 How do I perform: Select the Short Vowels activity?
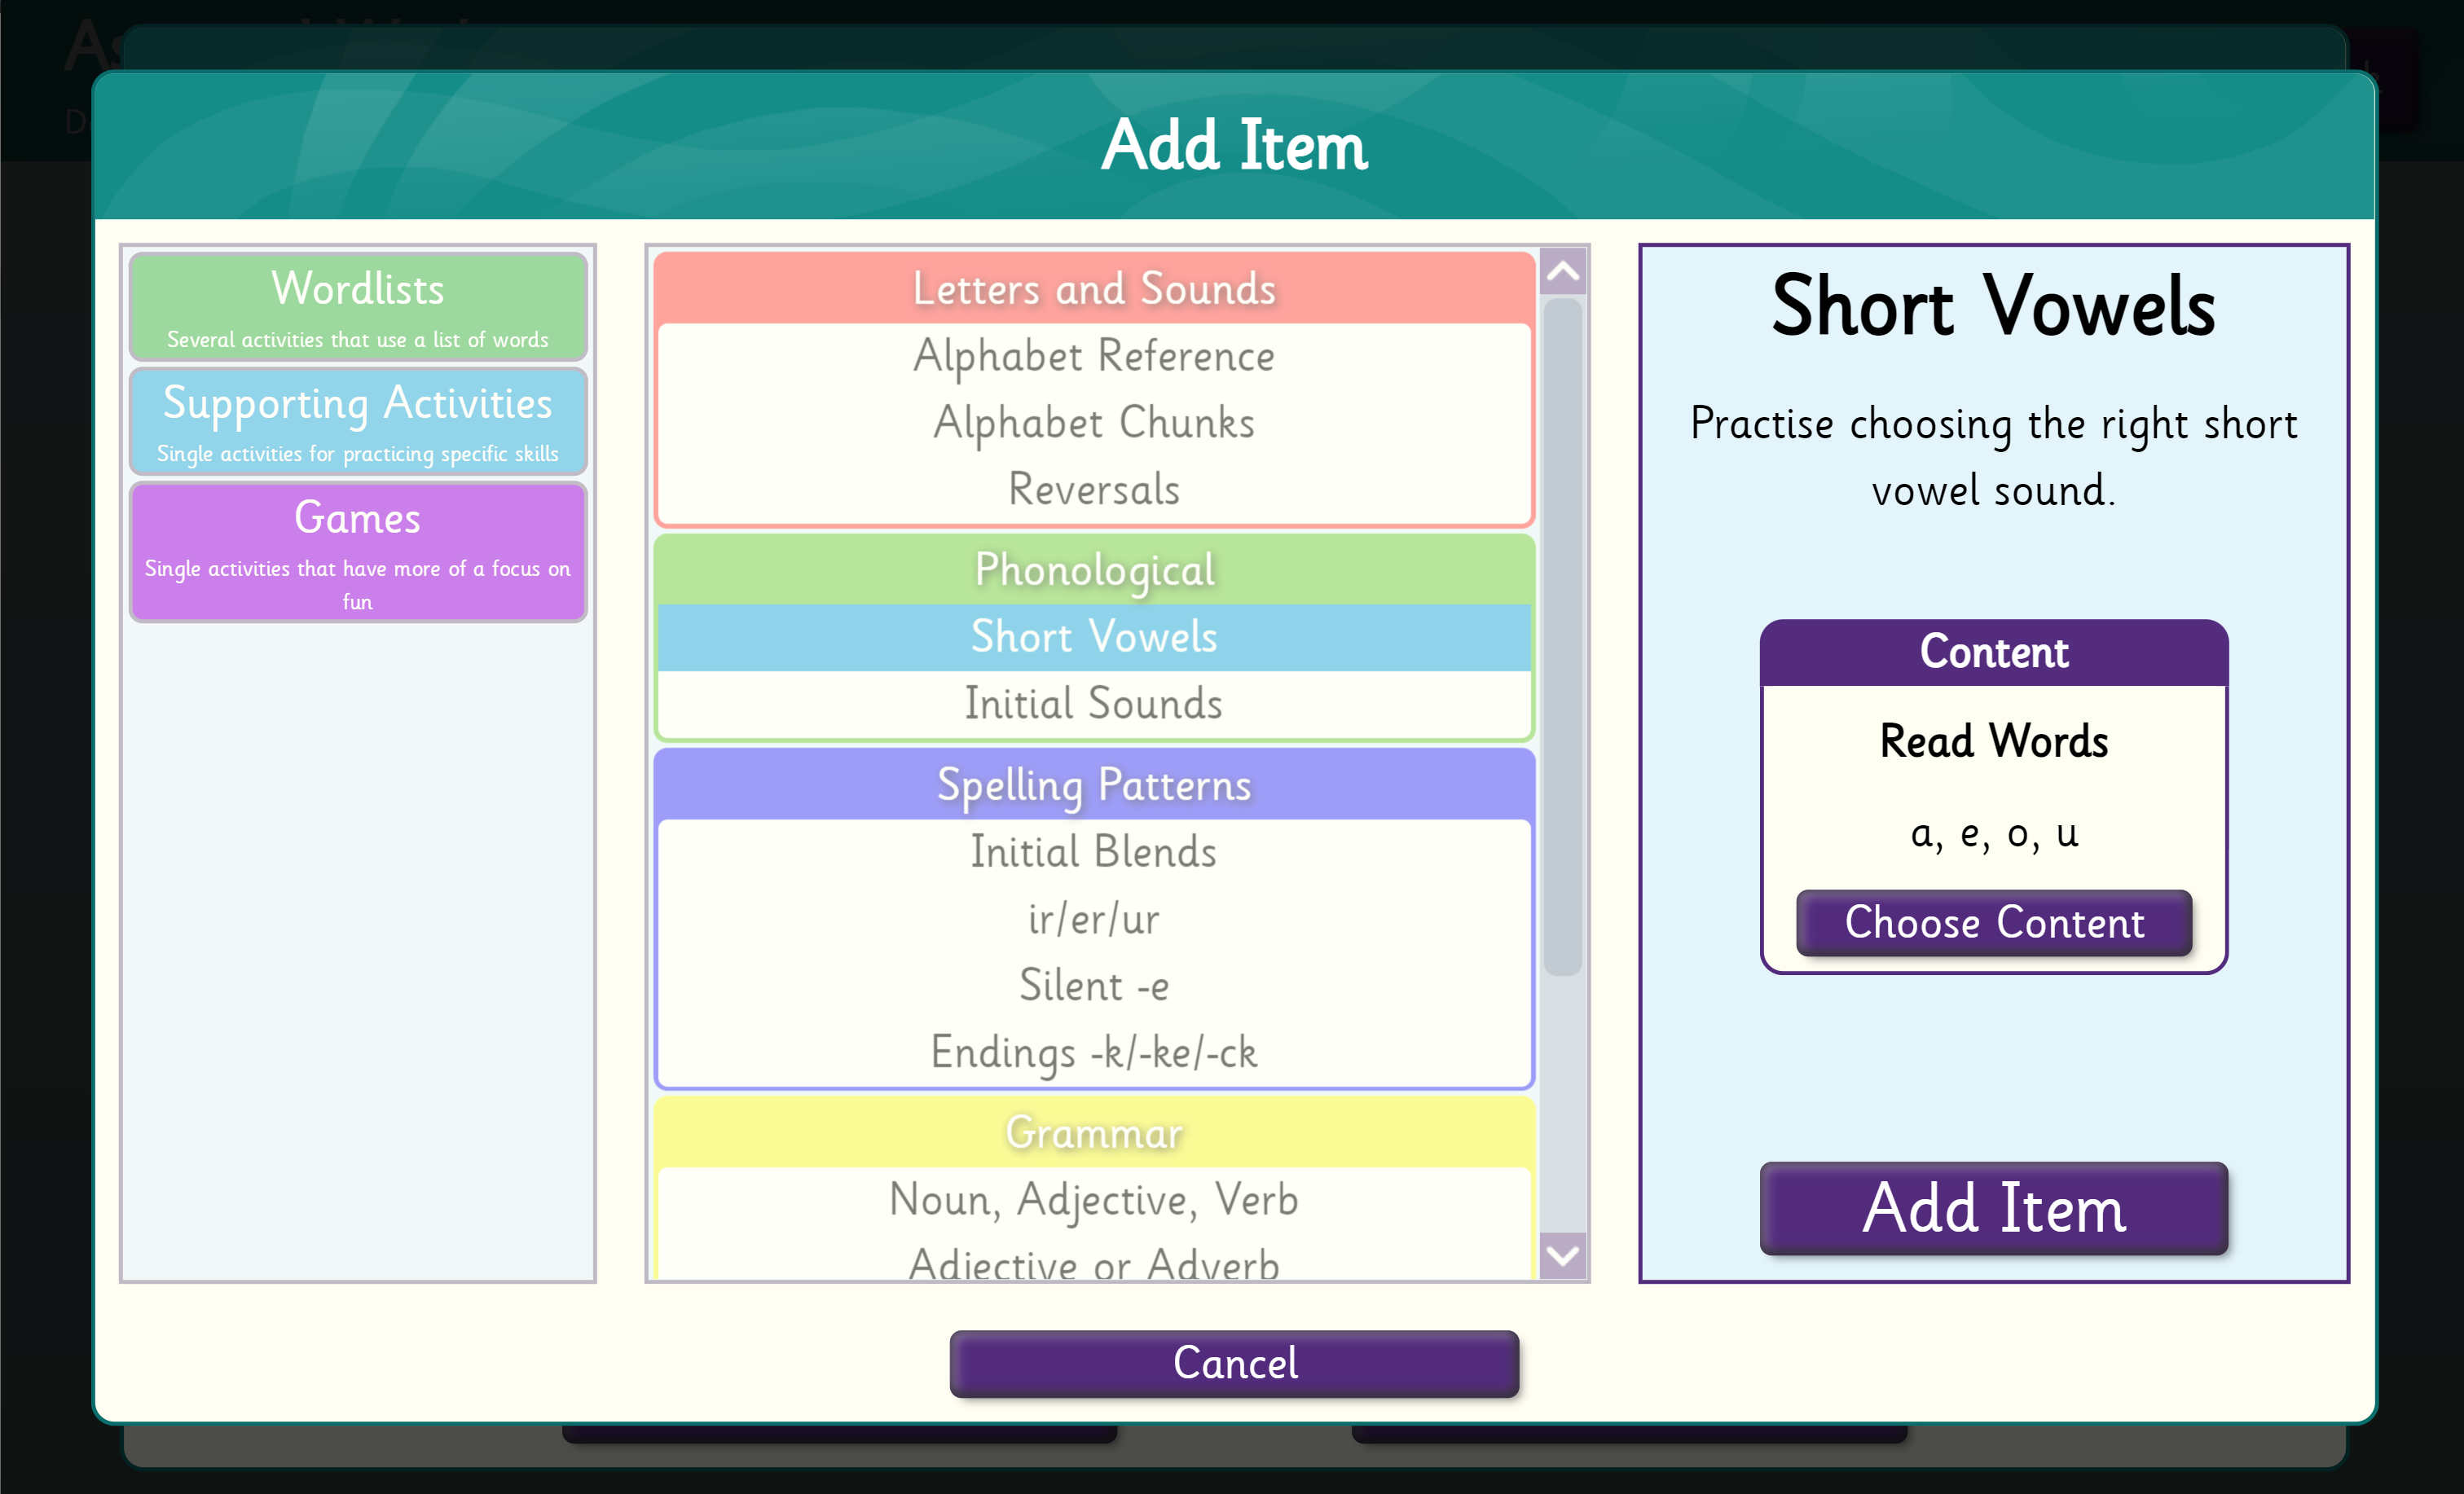[x=1094, y=637]
